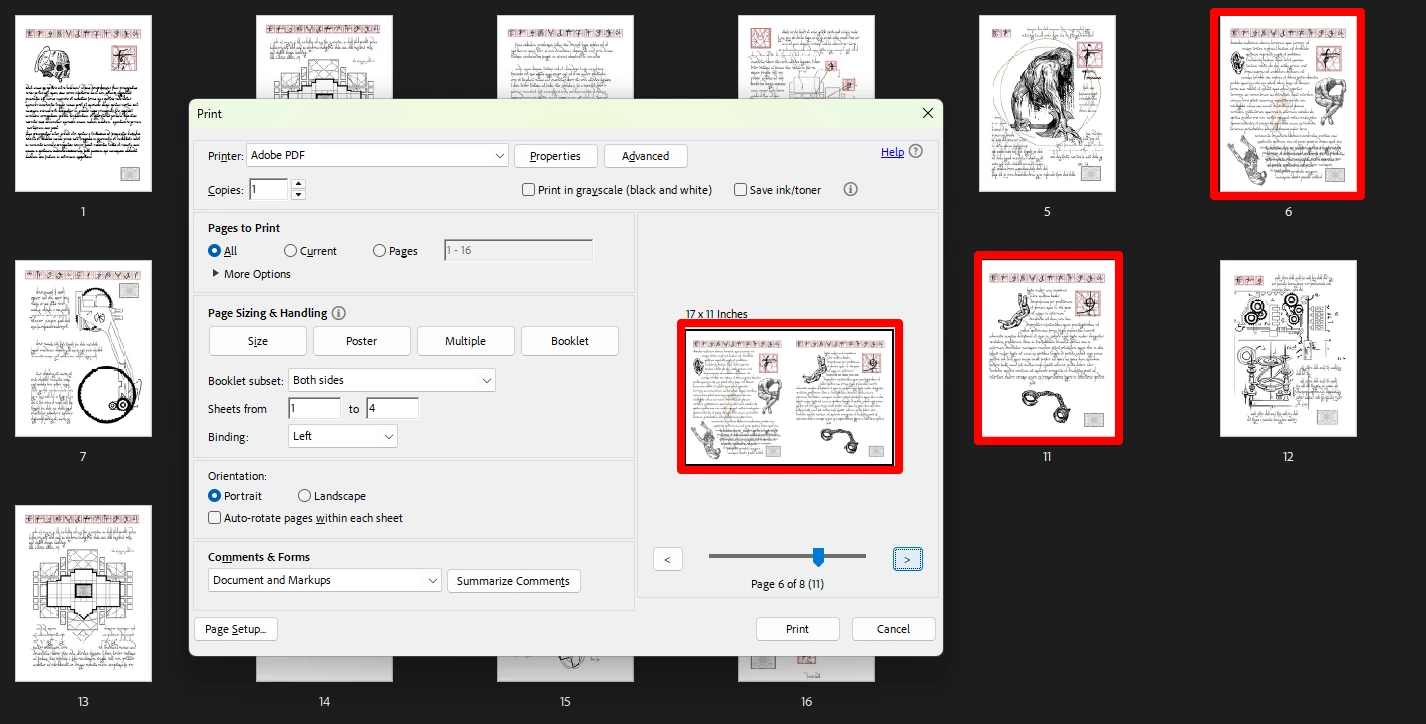Image resolution: width=1426 pixels, height=724 pixels.
Task: Check Auto-rotate pages within each sheet
Action: coord(214,518)
